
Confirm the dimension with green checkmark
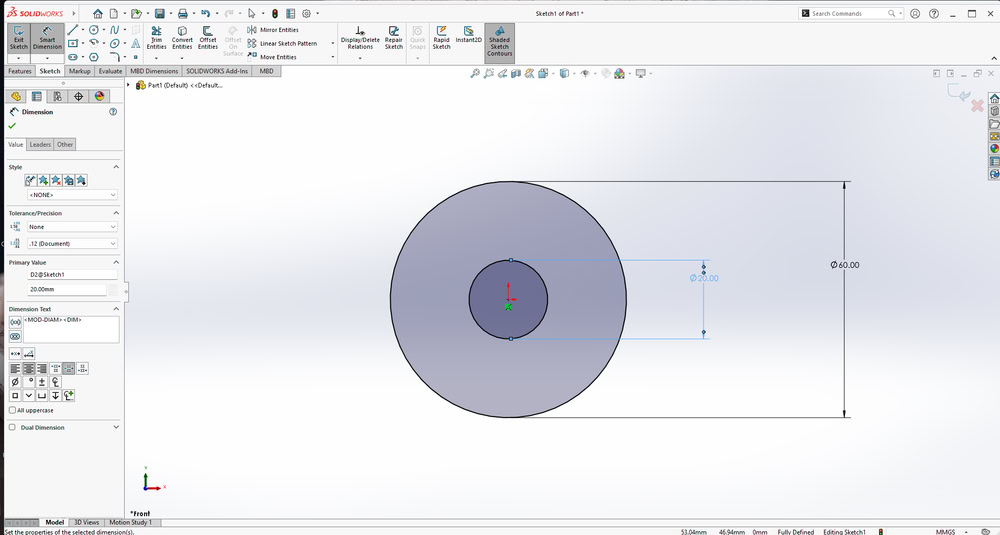click(12, 126)
